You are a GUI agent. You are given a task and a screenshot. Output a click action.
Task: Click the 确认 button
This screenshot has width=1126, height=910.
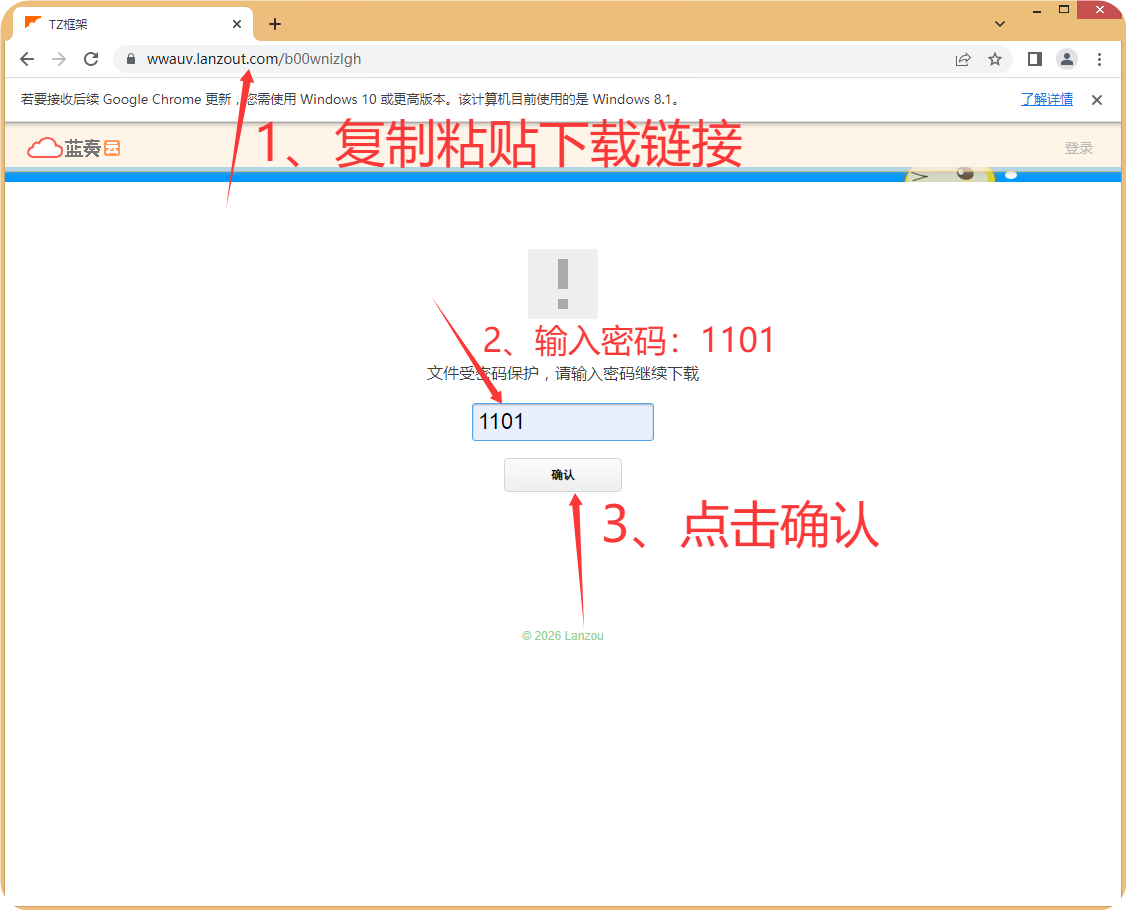(x=563, y=475)
